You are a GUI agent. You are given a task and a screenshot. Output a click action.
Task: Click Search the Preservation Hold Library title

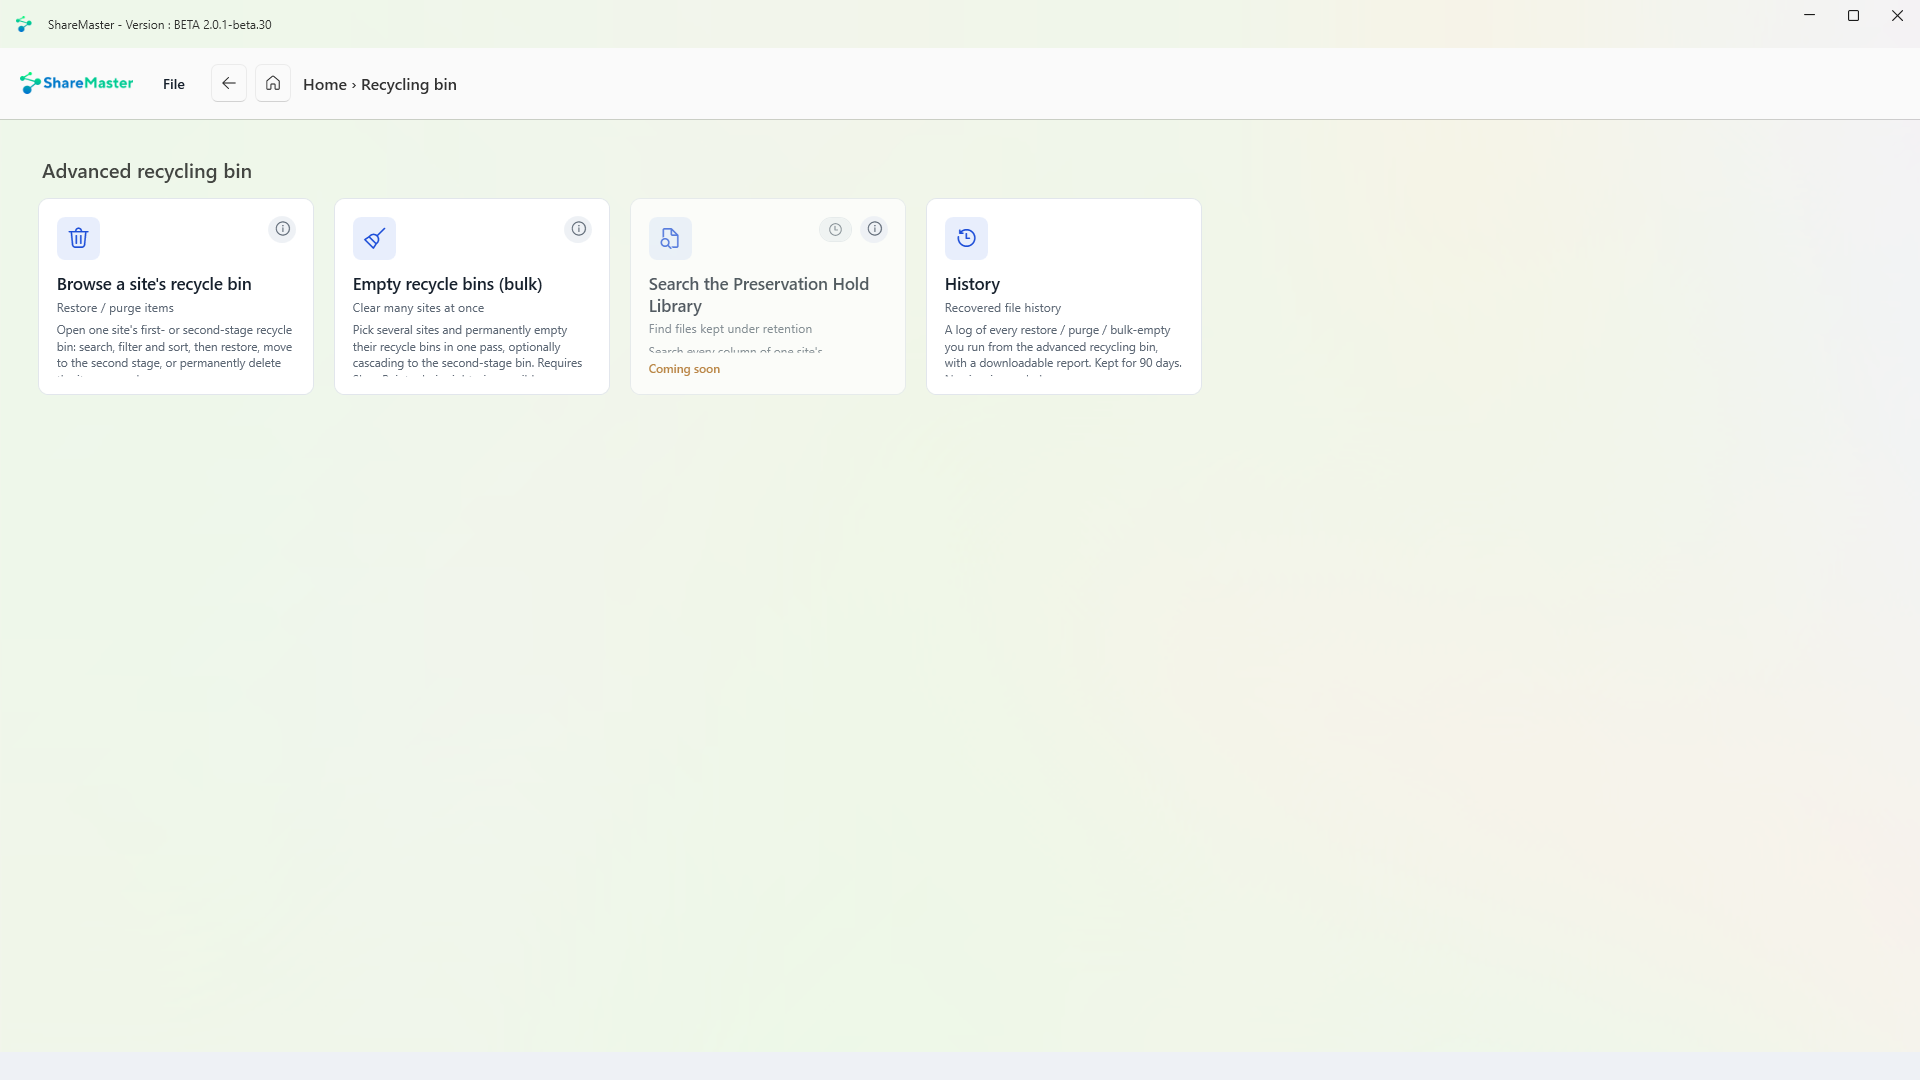coord(759,295)
